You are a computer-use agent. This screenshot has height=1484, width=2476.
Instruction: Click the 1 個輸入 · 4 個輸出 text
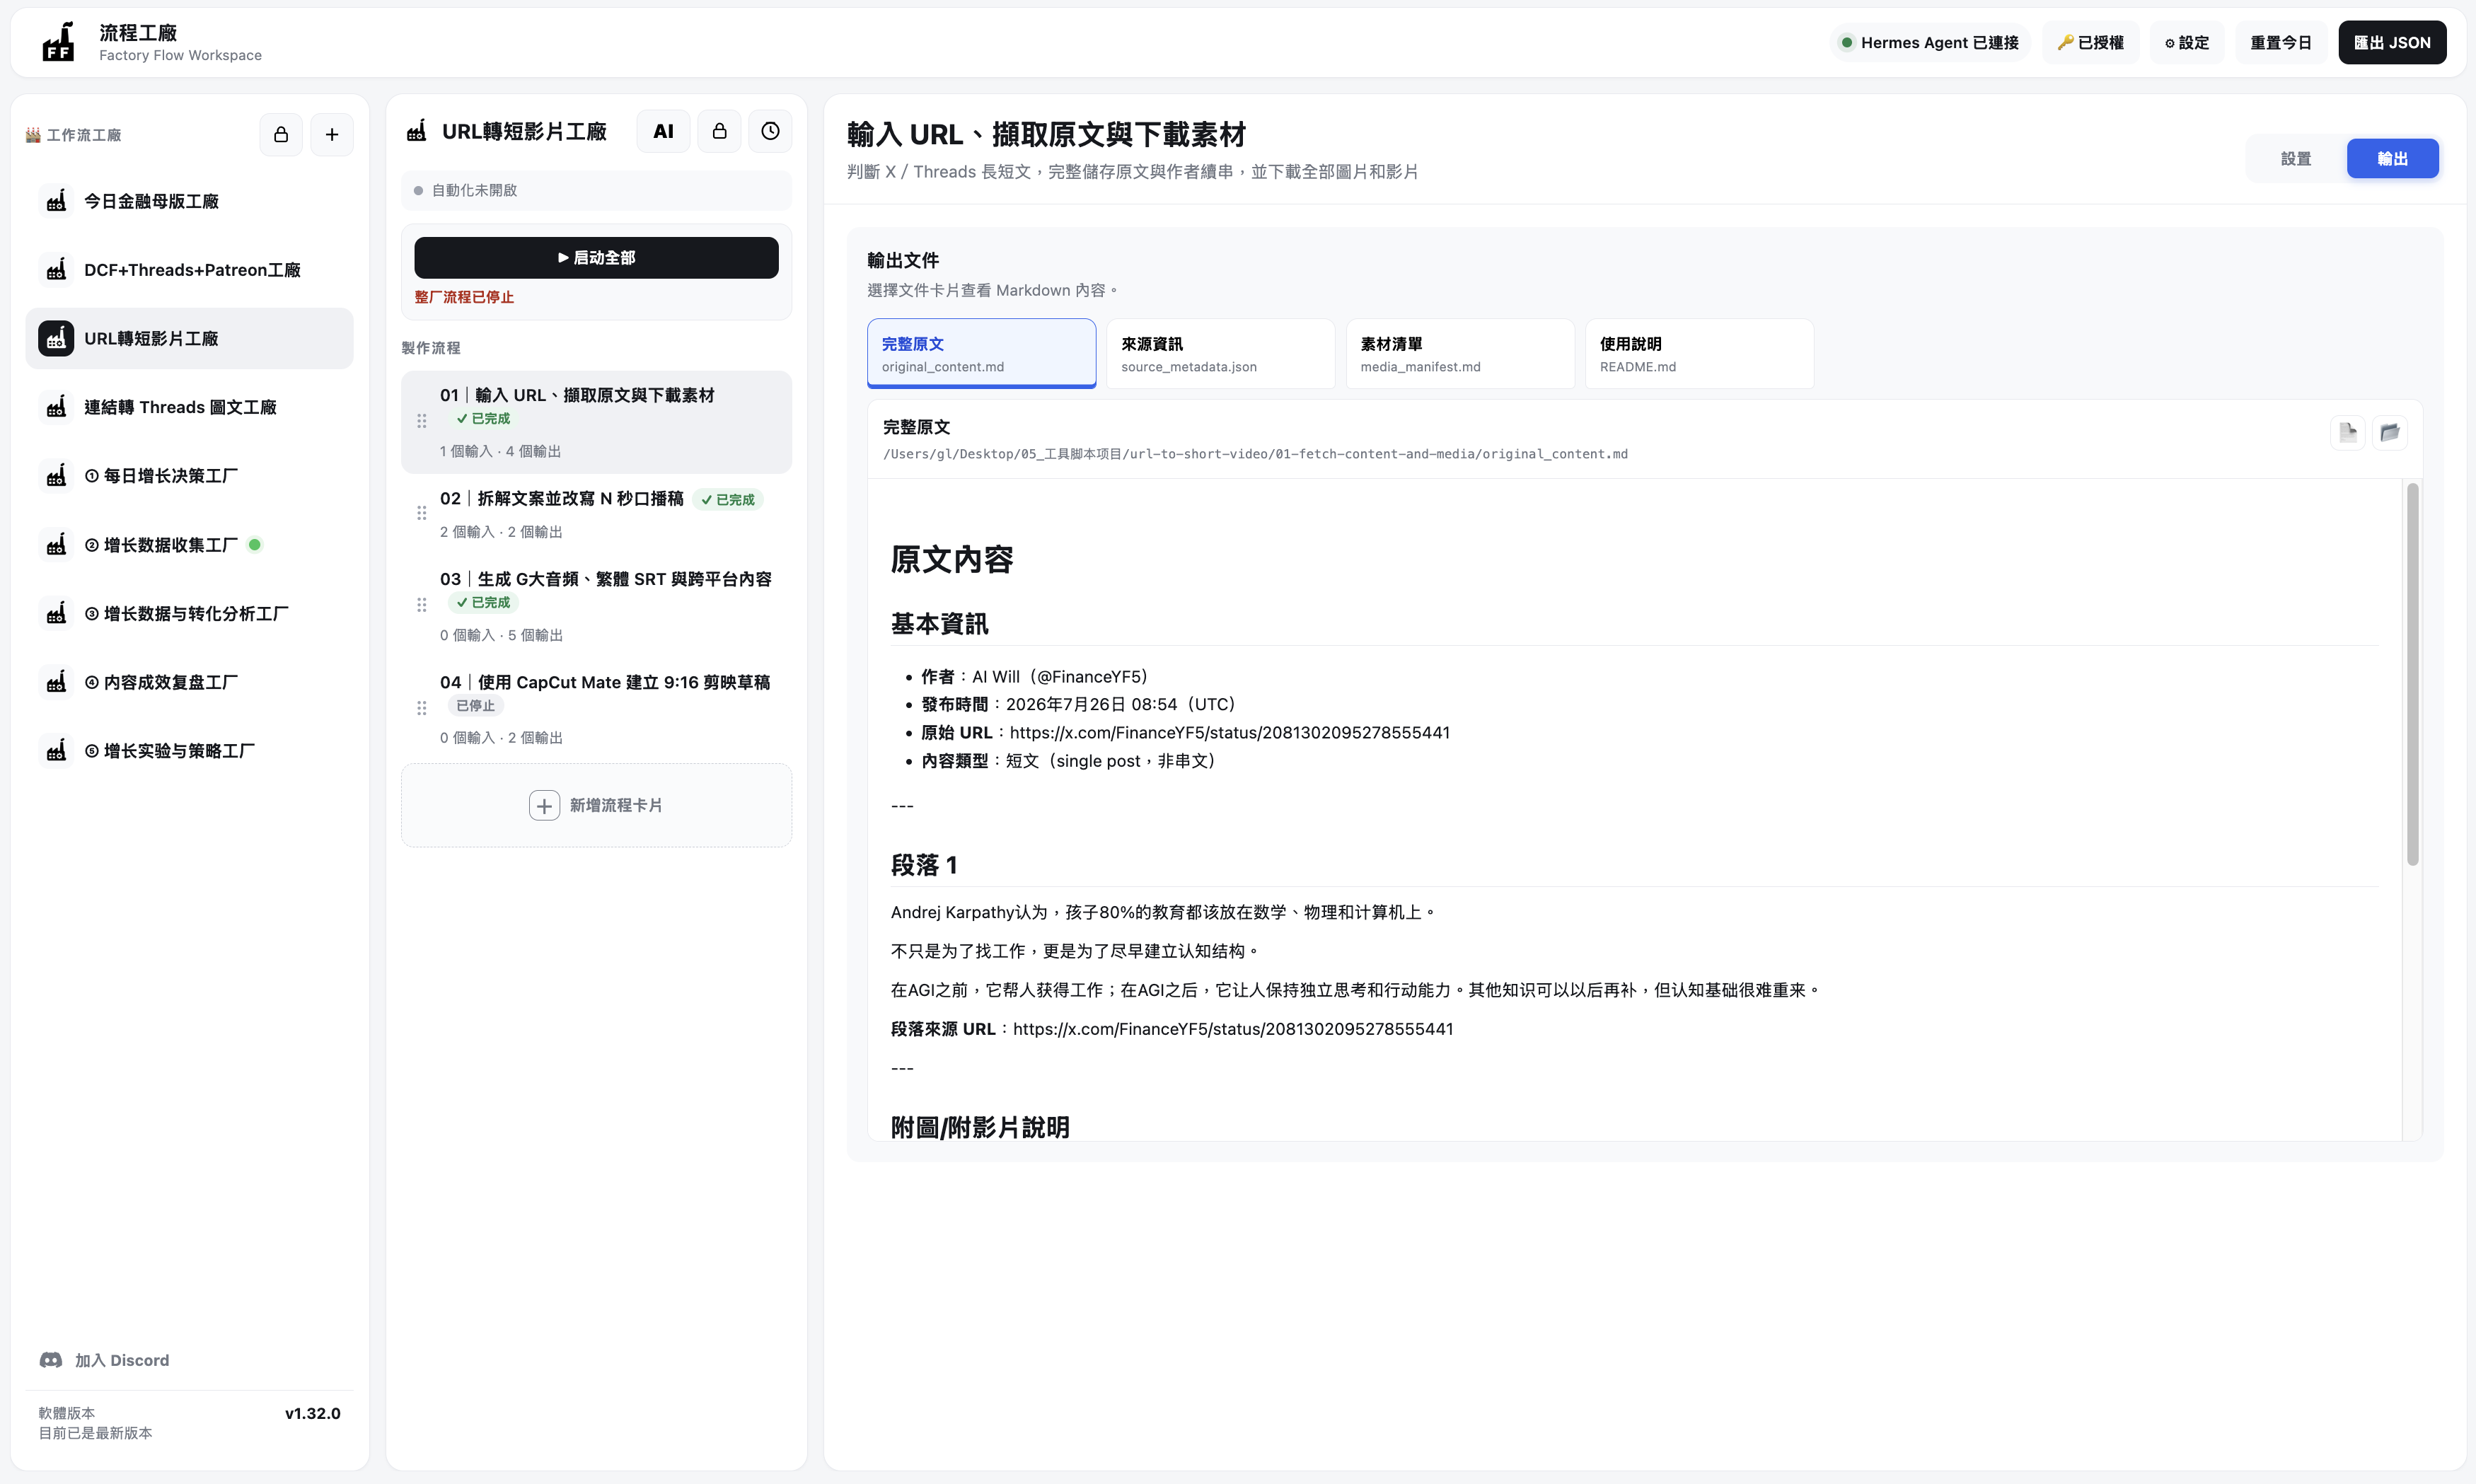coord(500,452)
